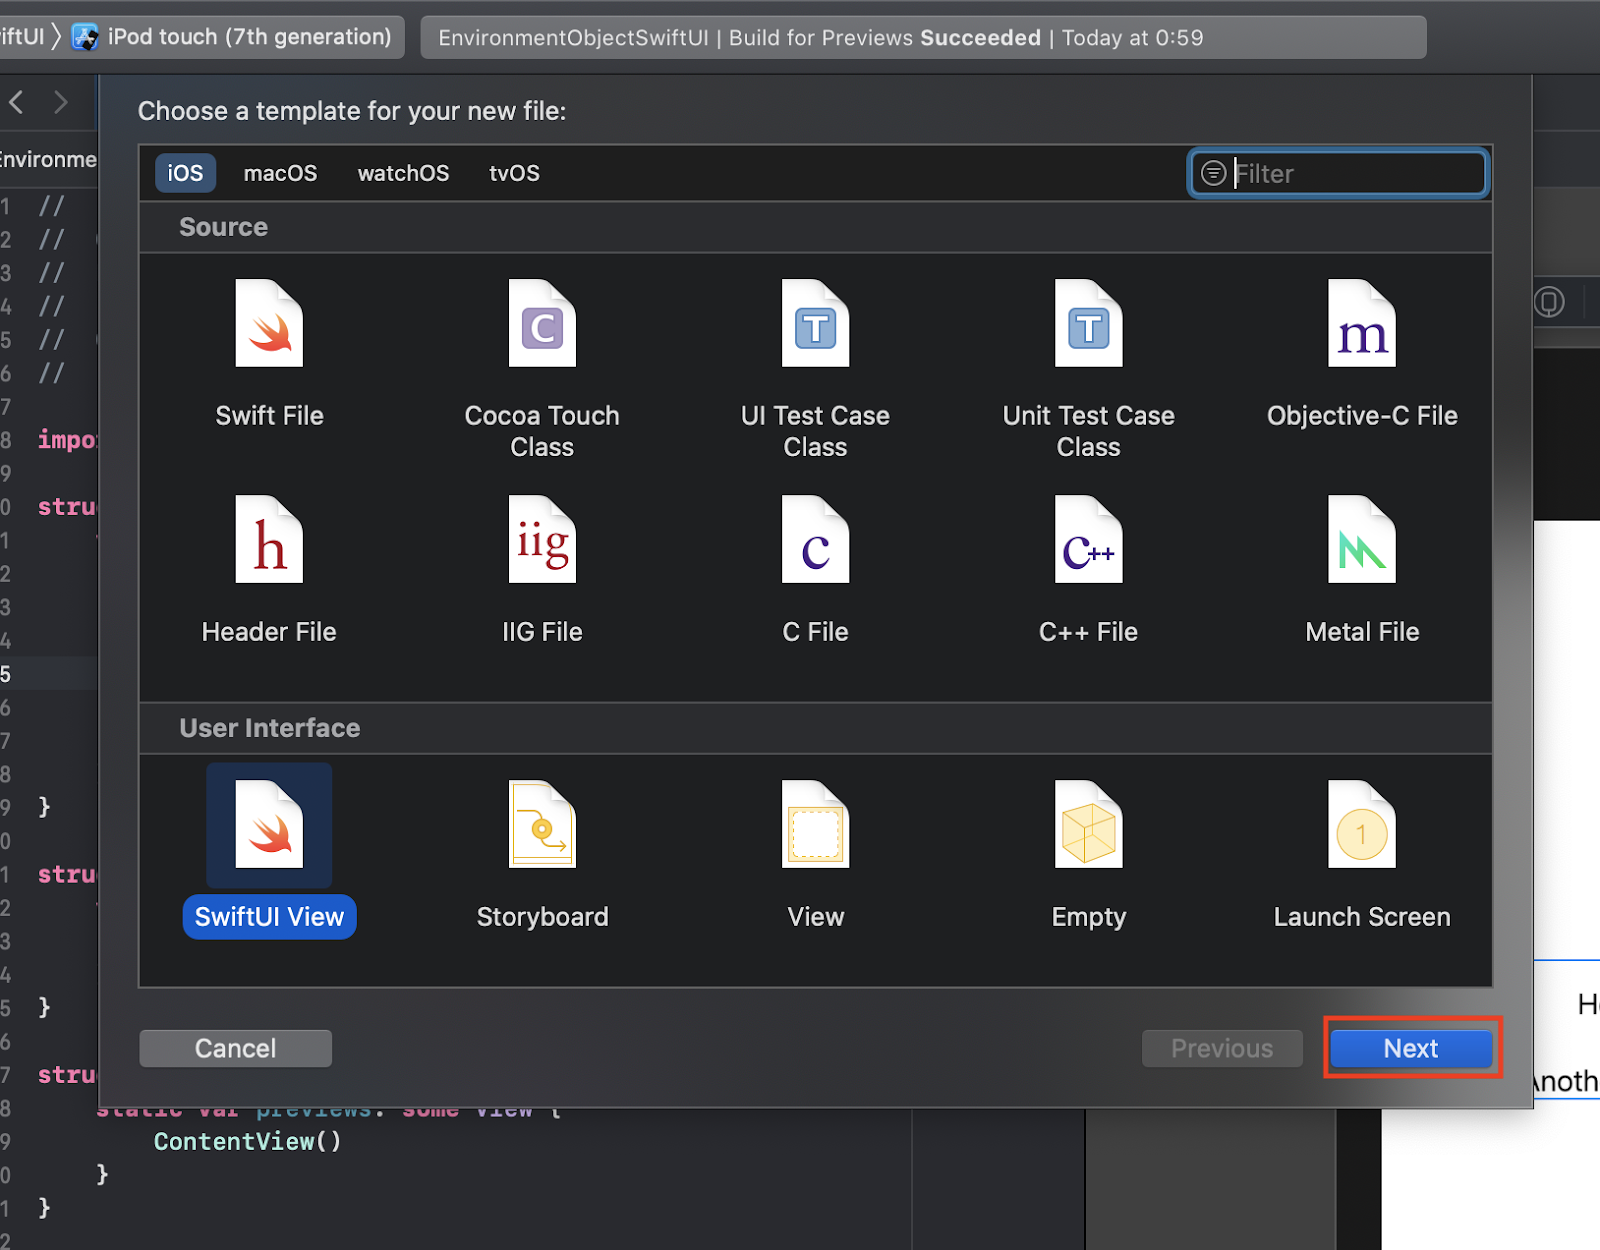1600x1250 pixels.
Task: Click the iPod touch simulator device icon
Action: coord(85,38)
